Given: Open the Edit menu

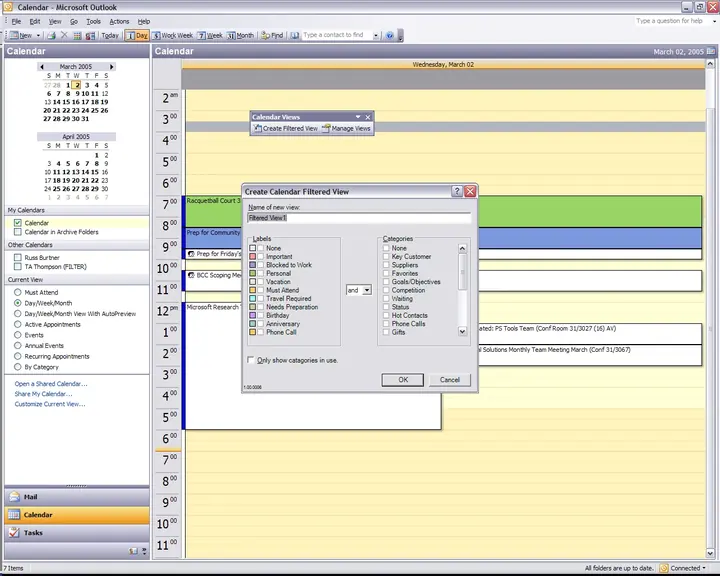Looking at the screenshot, I should 35,22.
